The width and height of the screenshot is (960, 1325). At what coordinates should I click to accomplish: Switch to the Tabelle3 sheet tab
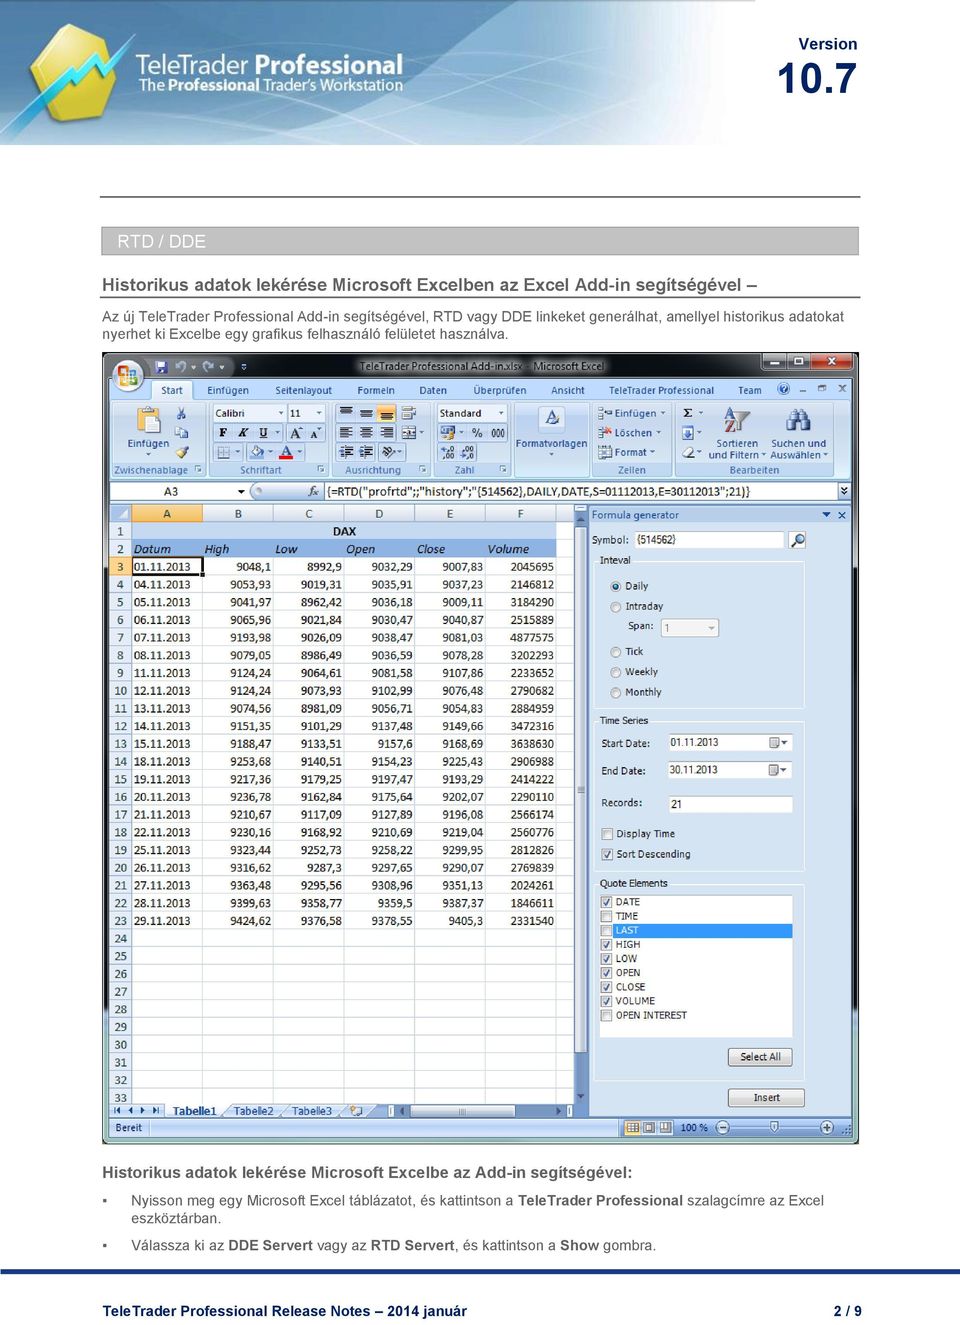pos(312,1111)
